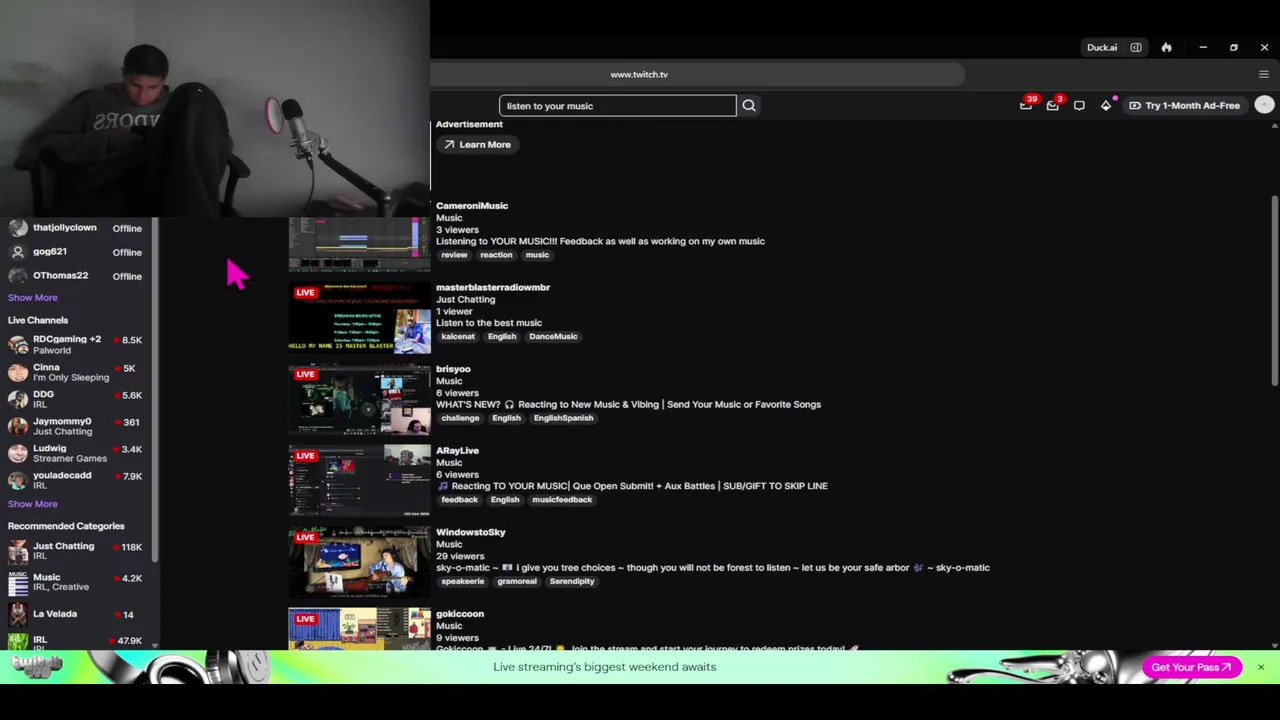Click RDCgaming channel avatar

pyautogui.click(x=18, y=345)
